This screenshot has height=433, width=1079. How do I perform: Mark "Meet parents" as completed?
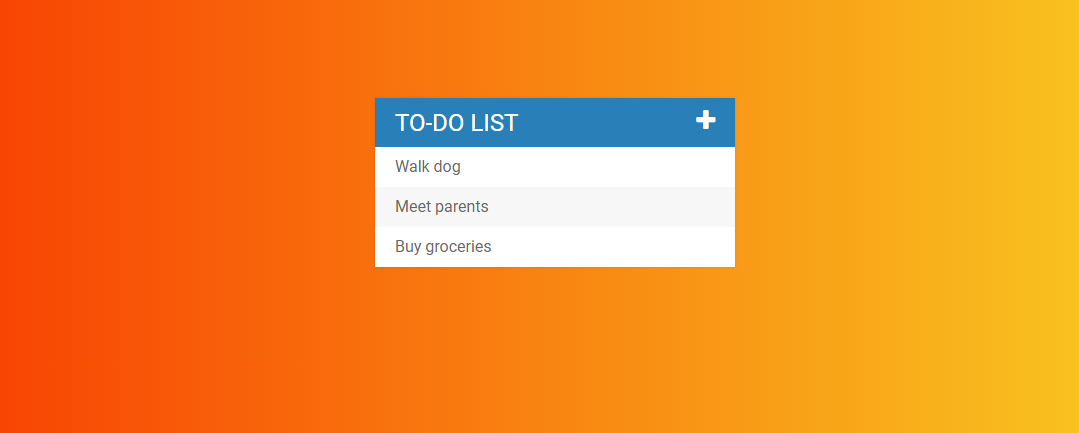pos(442,207)
